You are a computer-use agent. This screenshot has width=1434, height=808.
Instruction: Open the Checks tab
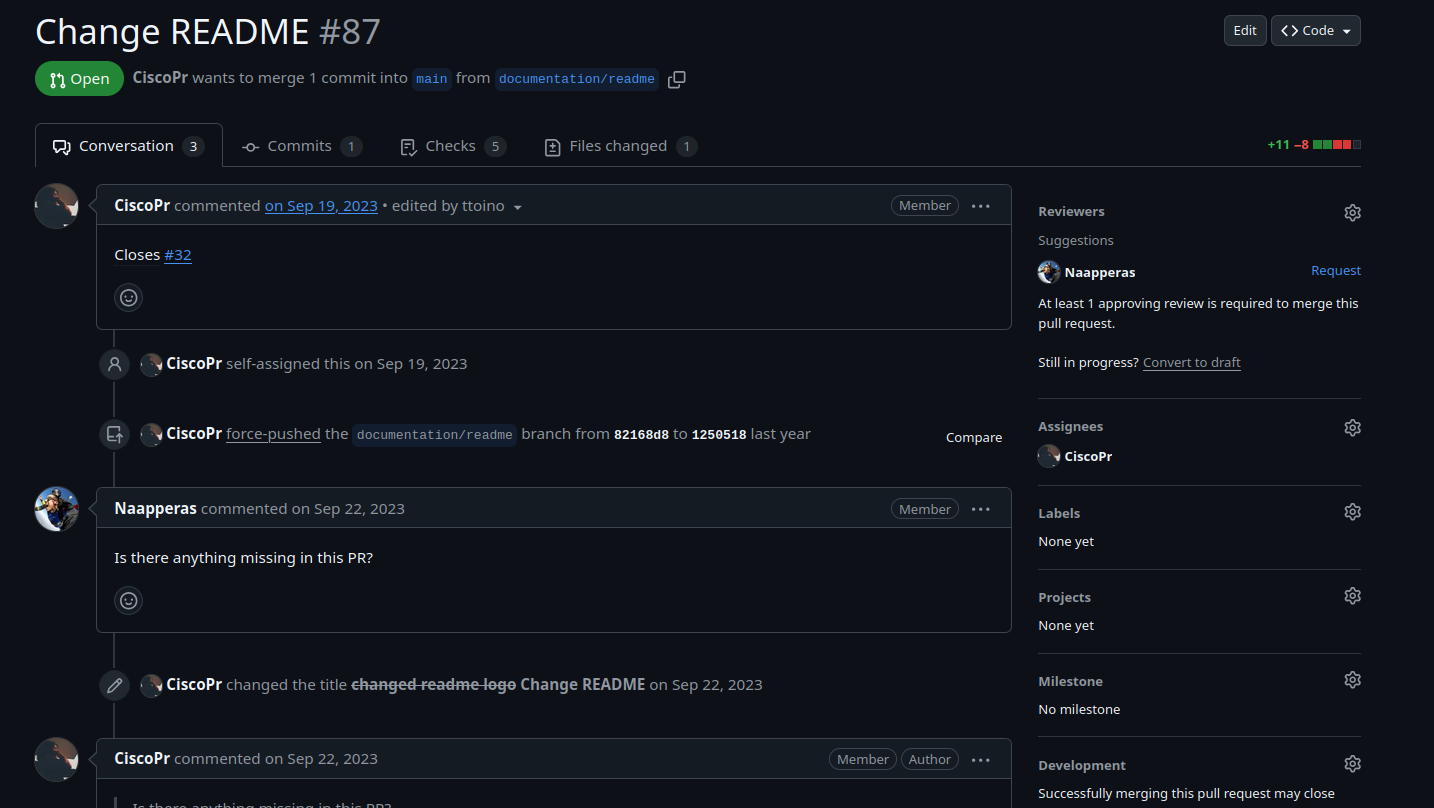(453, 146)
